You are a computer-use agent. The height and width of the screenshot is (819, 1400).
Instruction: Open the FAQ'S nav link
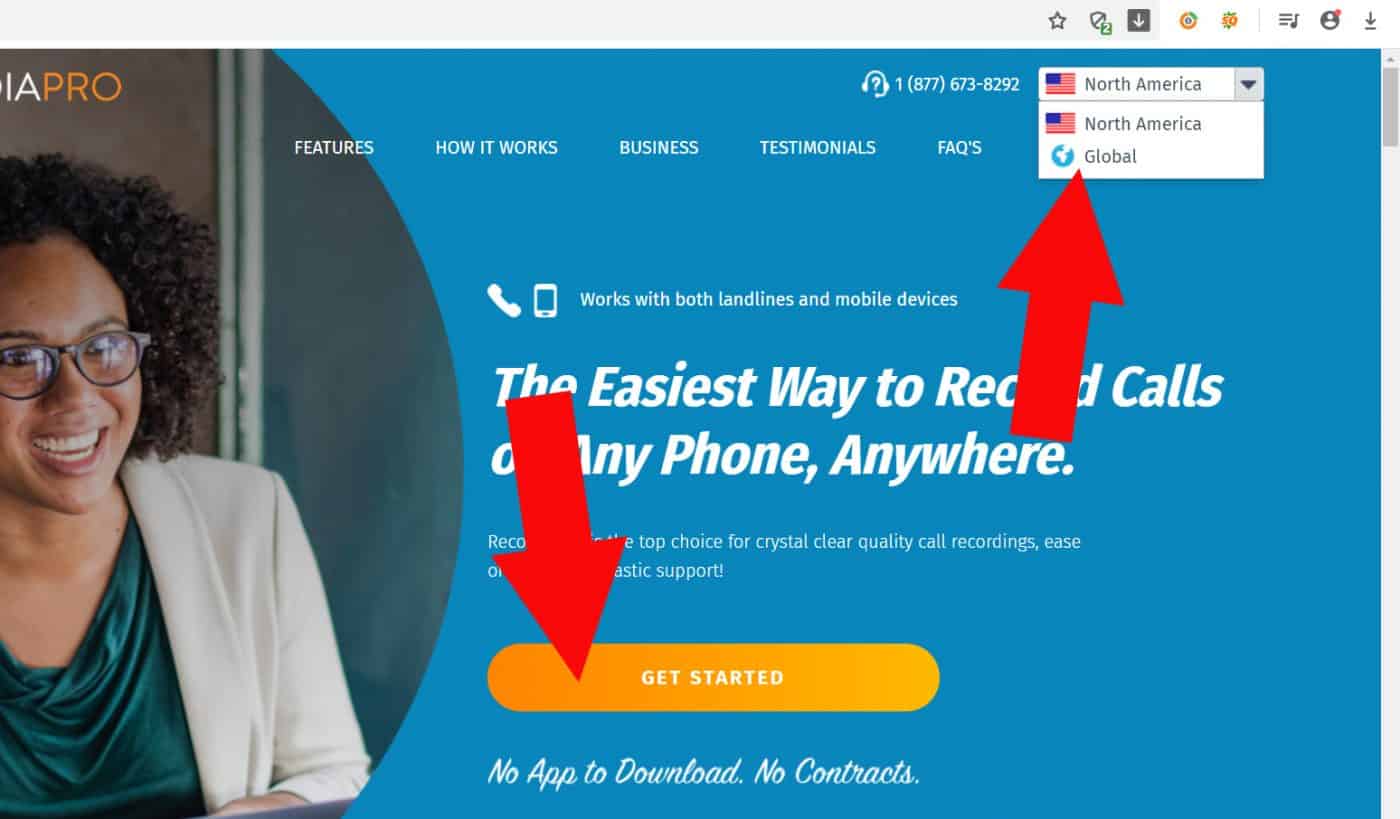click(960, 148)
